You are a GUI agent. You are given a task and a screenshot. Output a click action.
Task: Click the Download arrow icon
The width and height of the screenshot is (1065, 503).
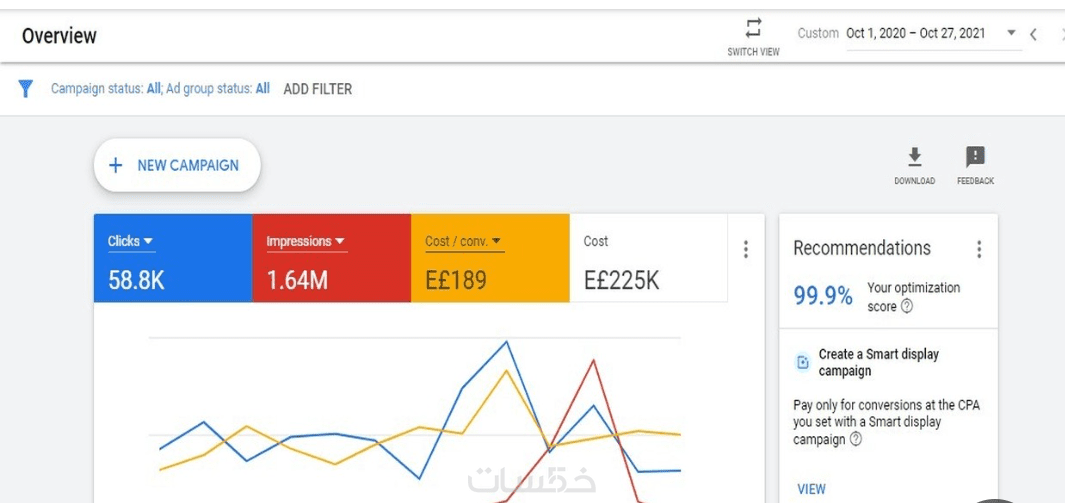pyautogui.click(x=914, y=157)
